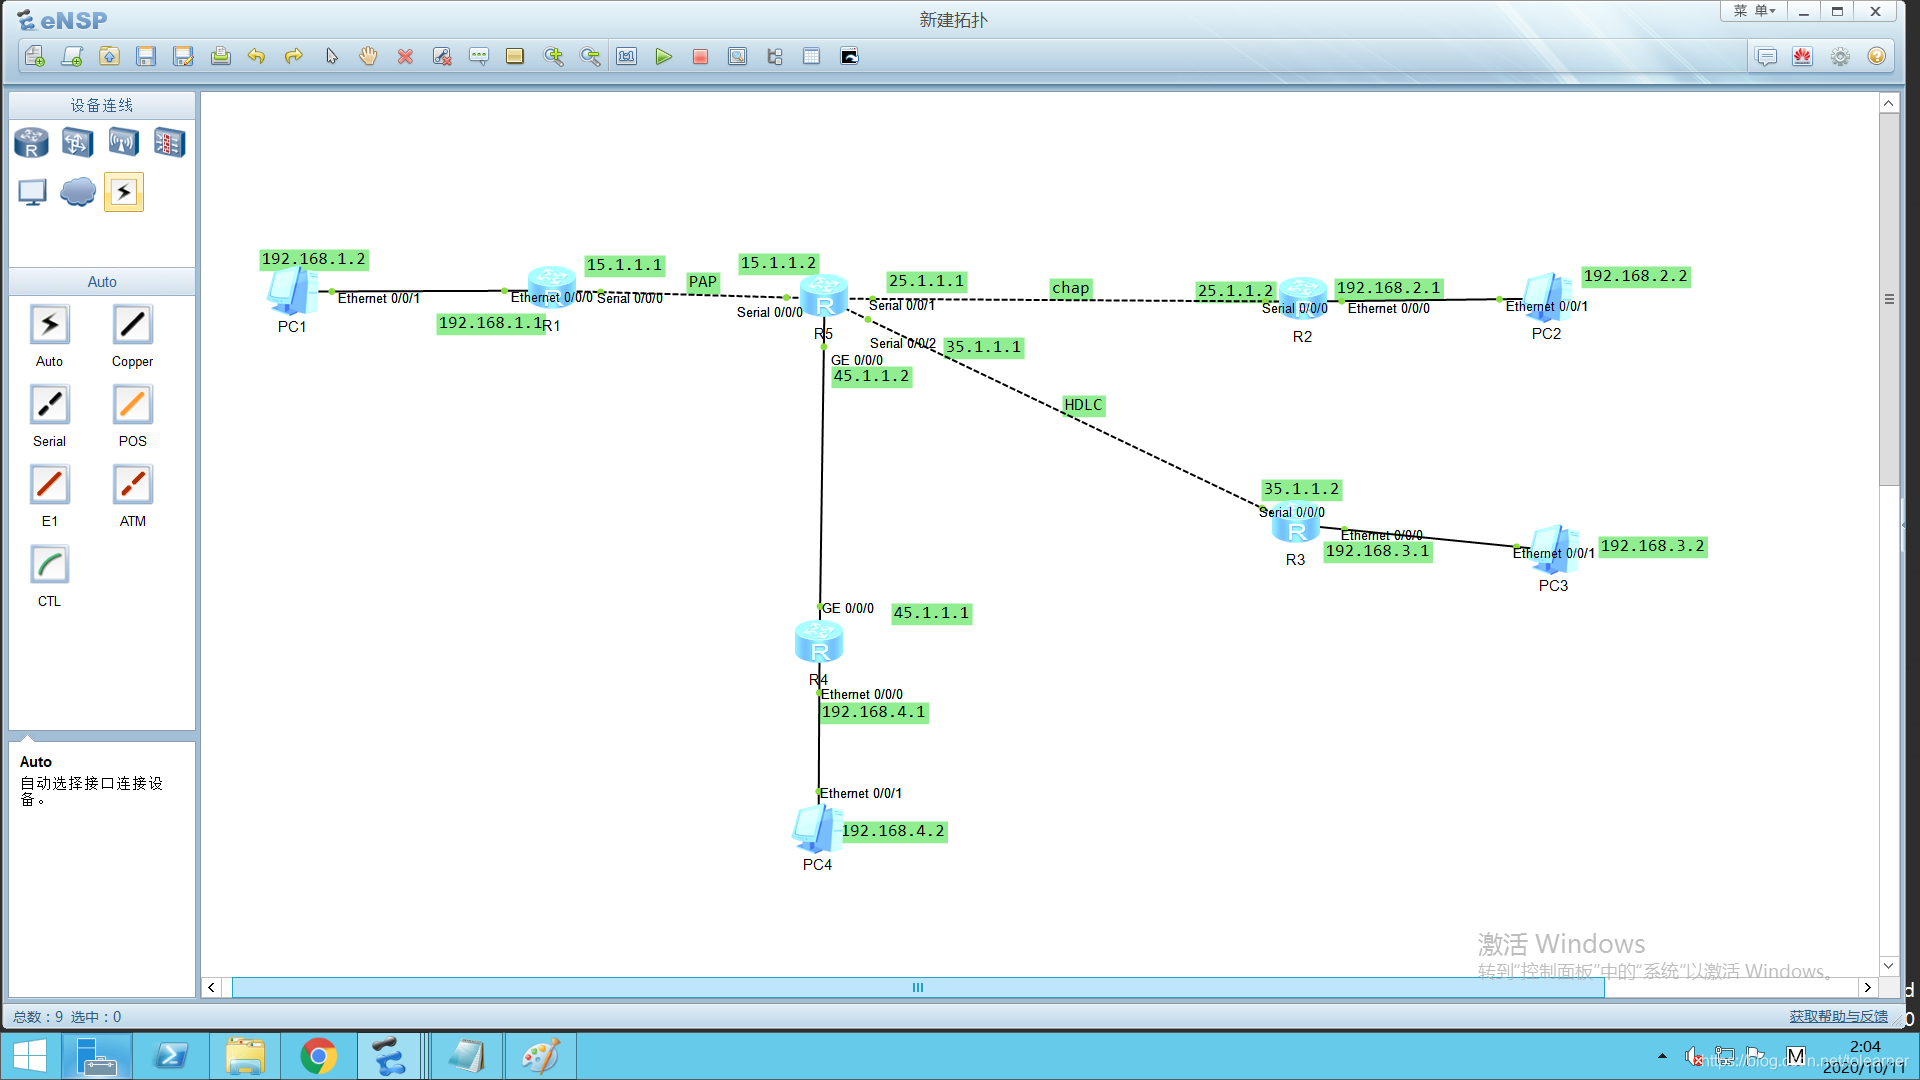Image resolution: width=1920 pixels, height=1080 pixels.
Task: Click the 获取帮助与反馈 link
Action: tap(1838, 1016)
